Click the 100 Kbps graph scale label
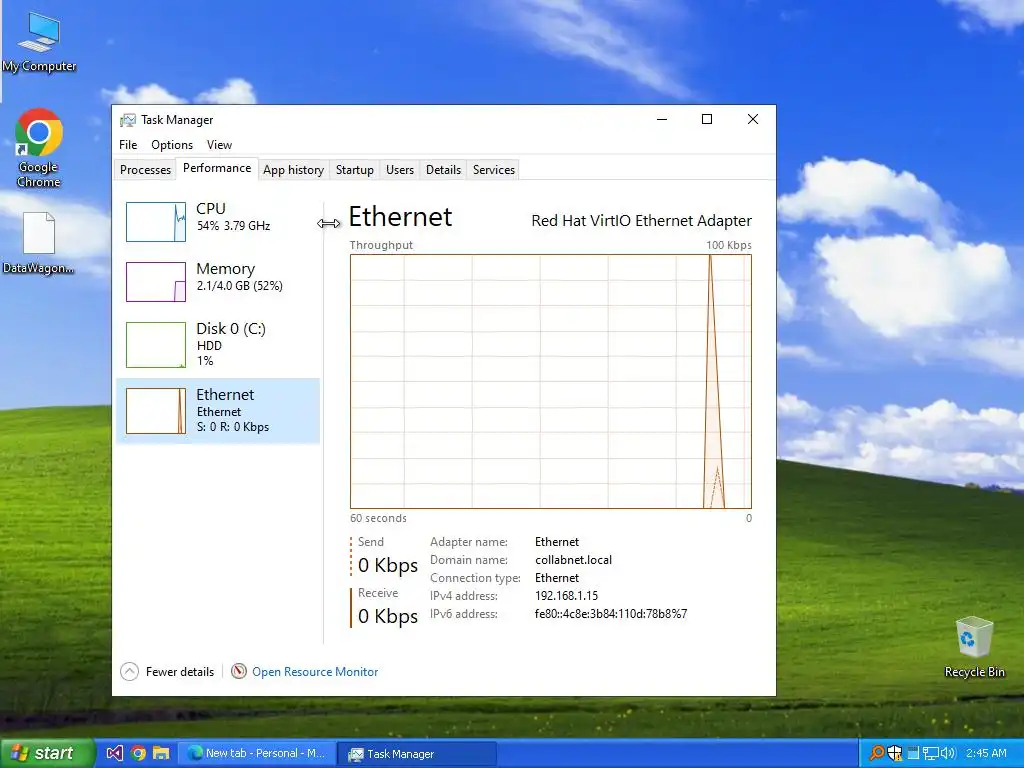Image resolution: width=1024 pixels, height=768 pixels. click(729, 246)
